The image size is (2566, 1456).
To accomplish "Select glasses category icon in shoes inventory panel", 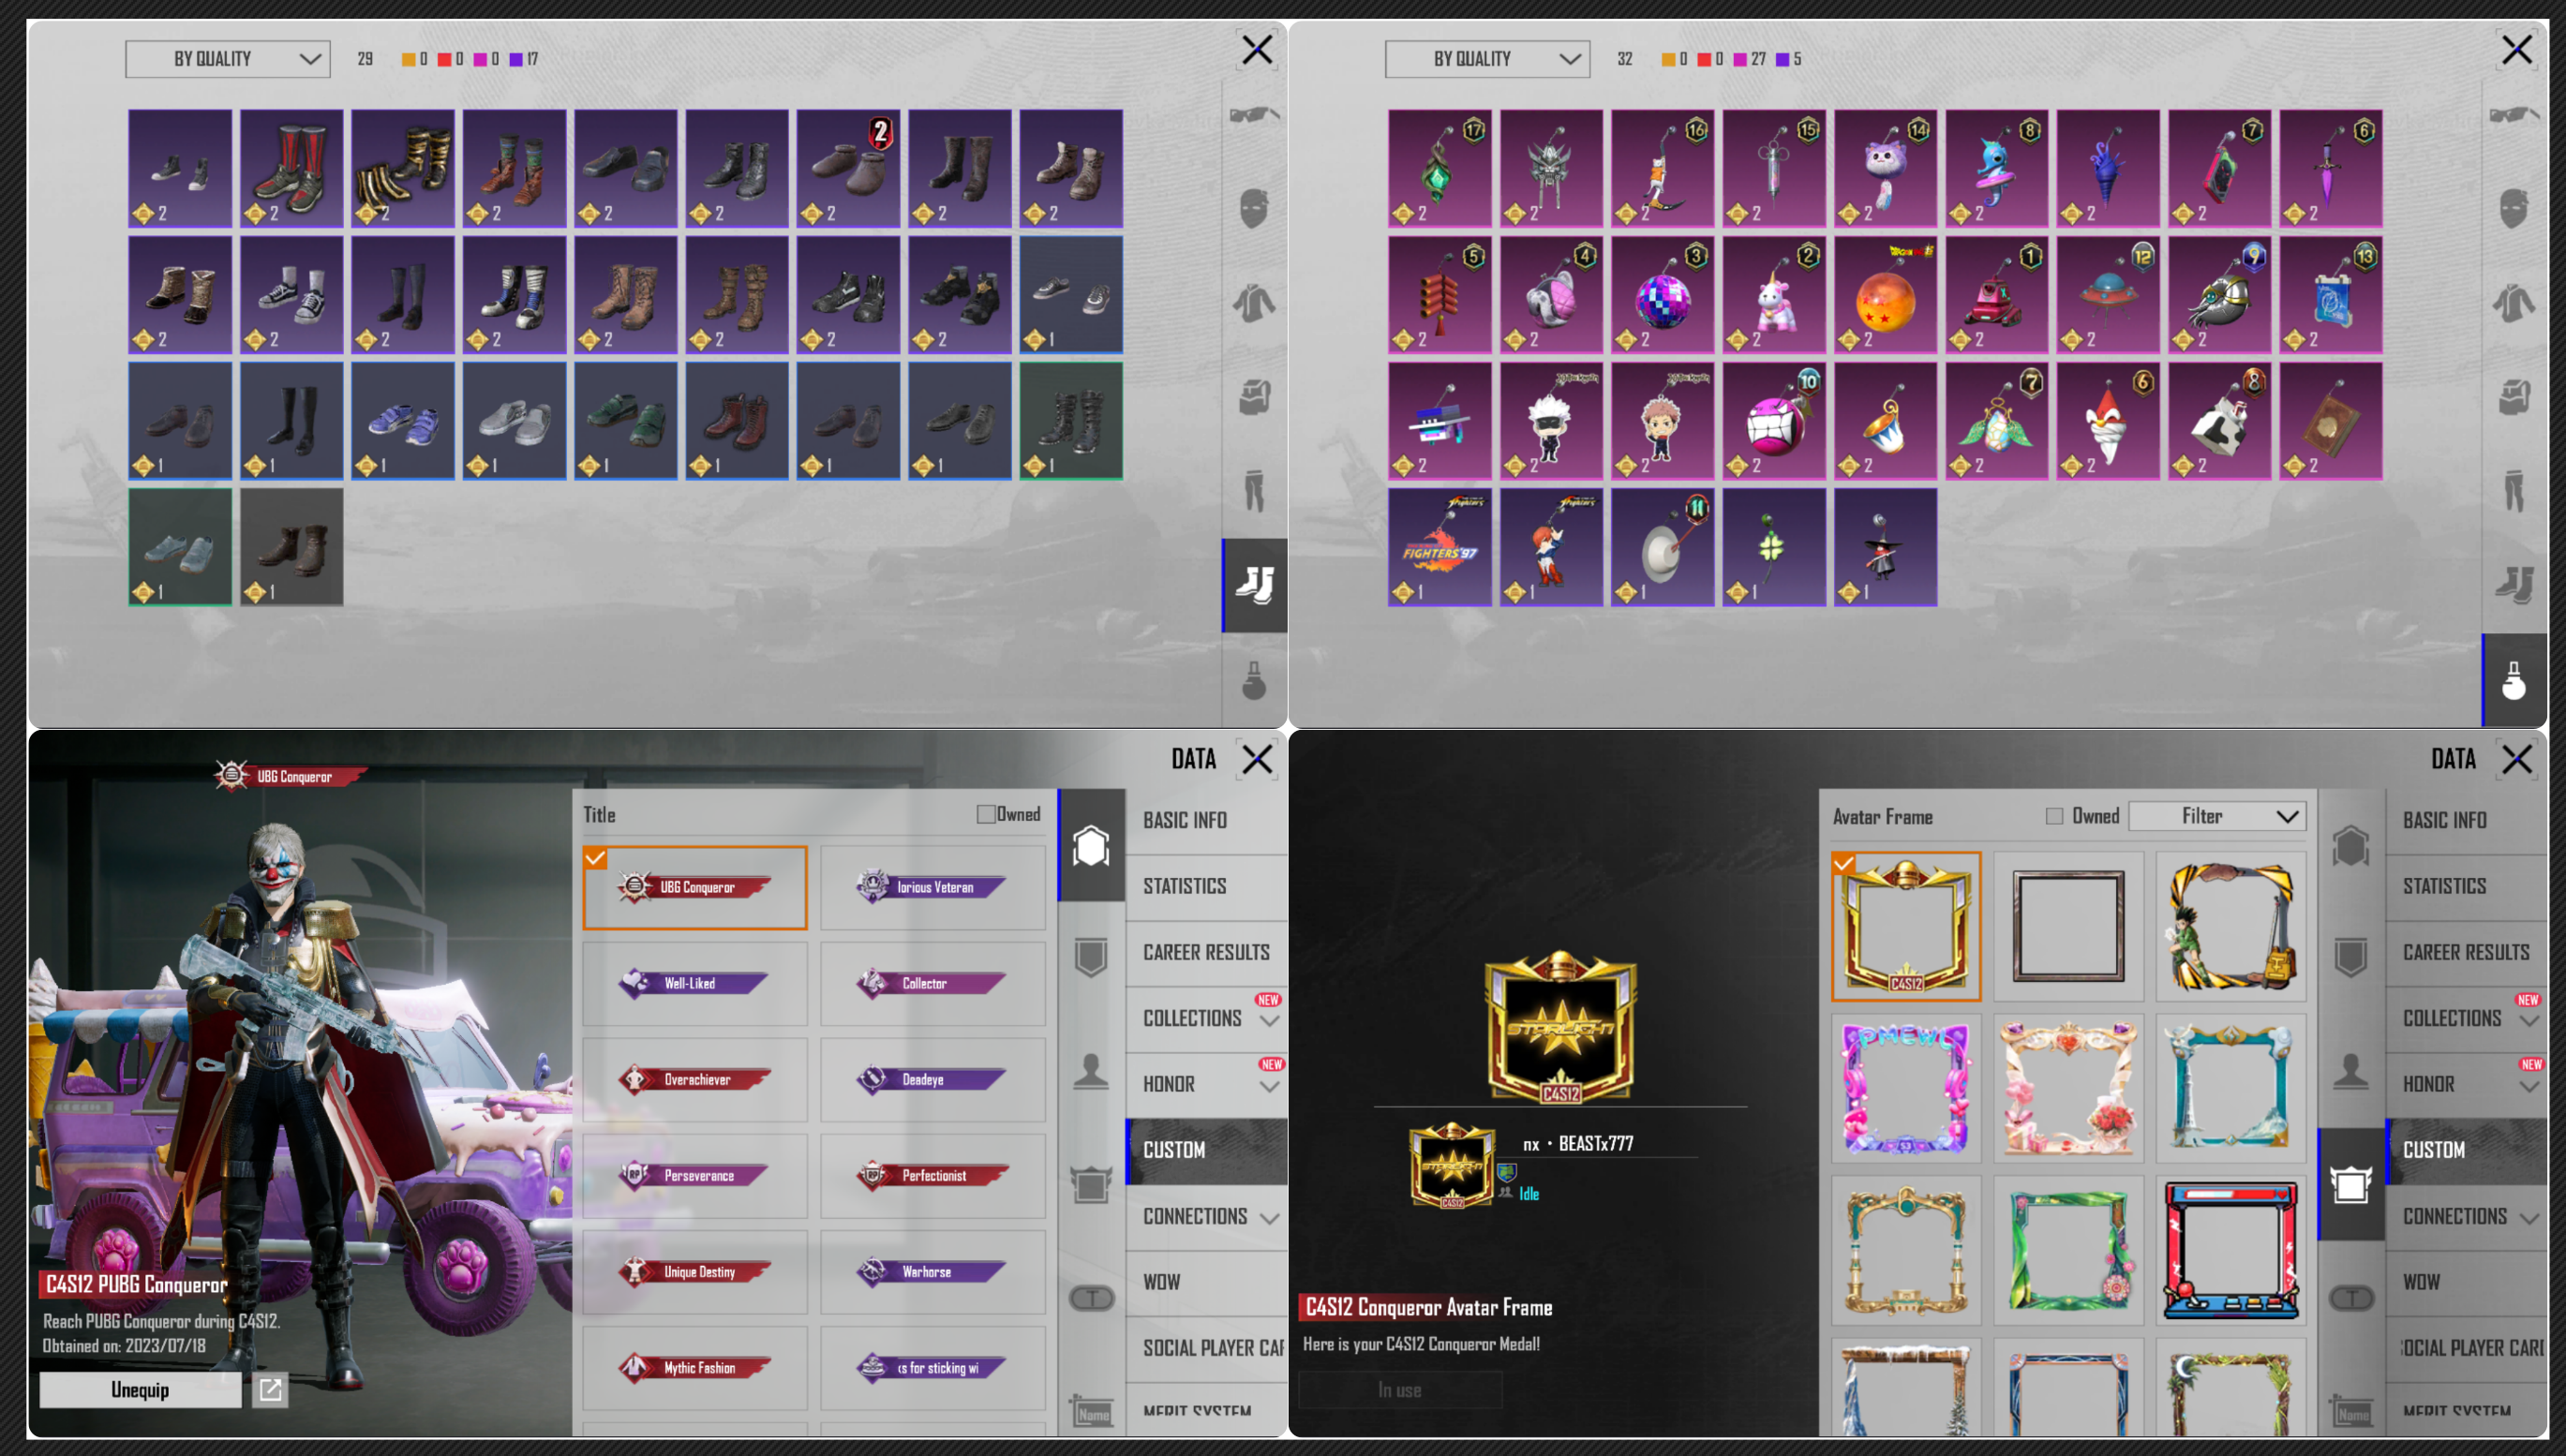I will [x=1254, y=115].
